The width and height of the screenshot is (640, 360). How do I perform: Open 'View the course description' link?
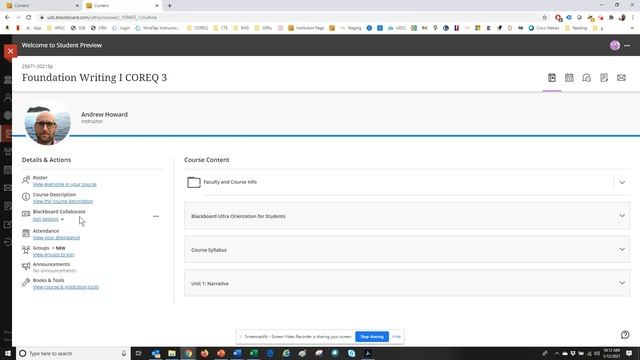(63, 202)
